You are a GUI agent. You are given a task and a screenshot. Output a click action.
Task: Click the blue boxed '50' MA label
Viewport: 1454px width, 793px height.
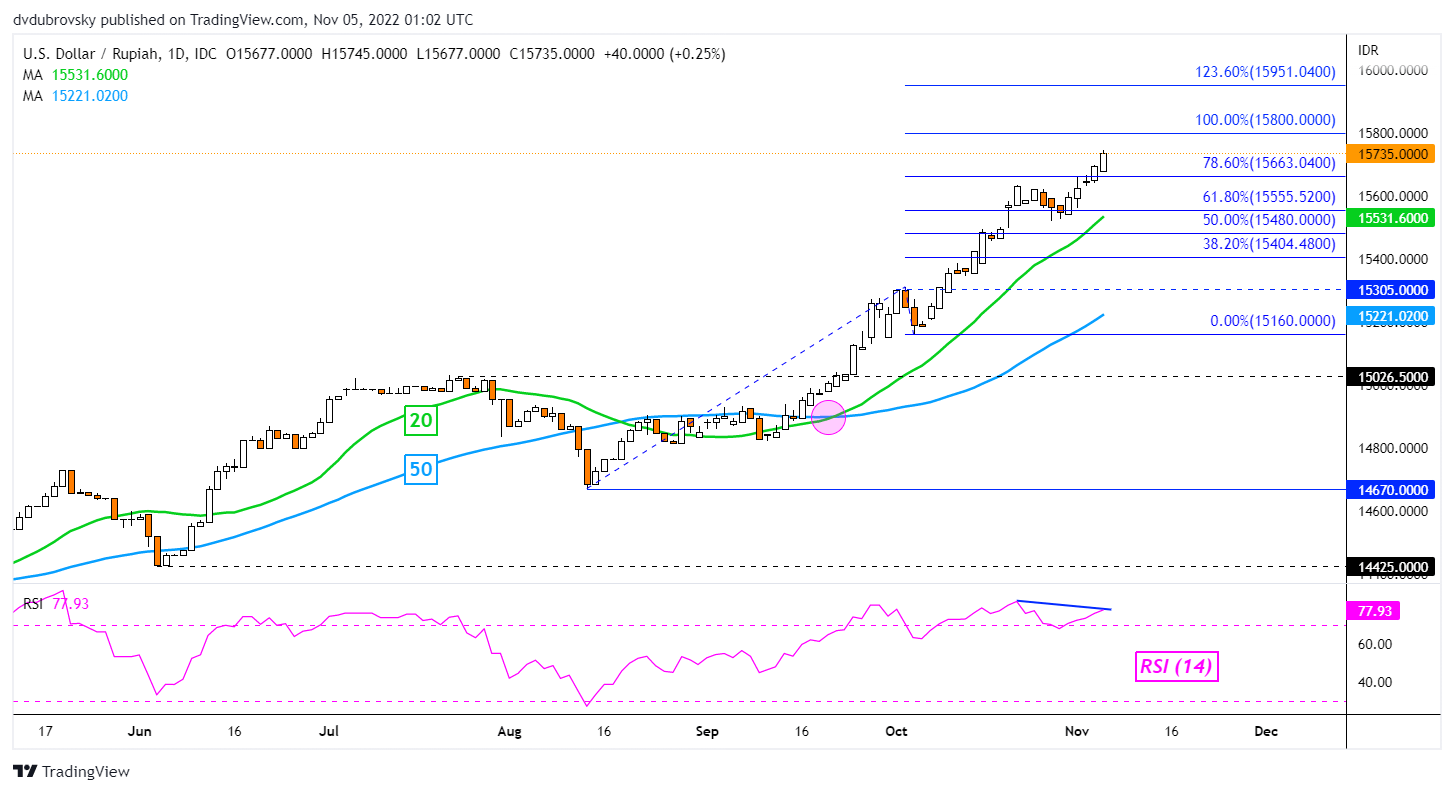[x=421, y=469]
